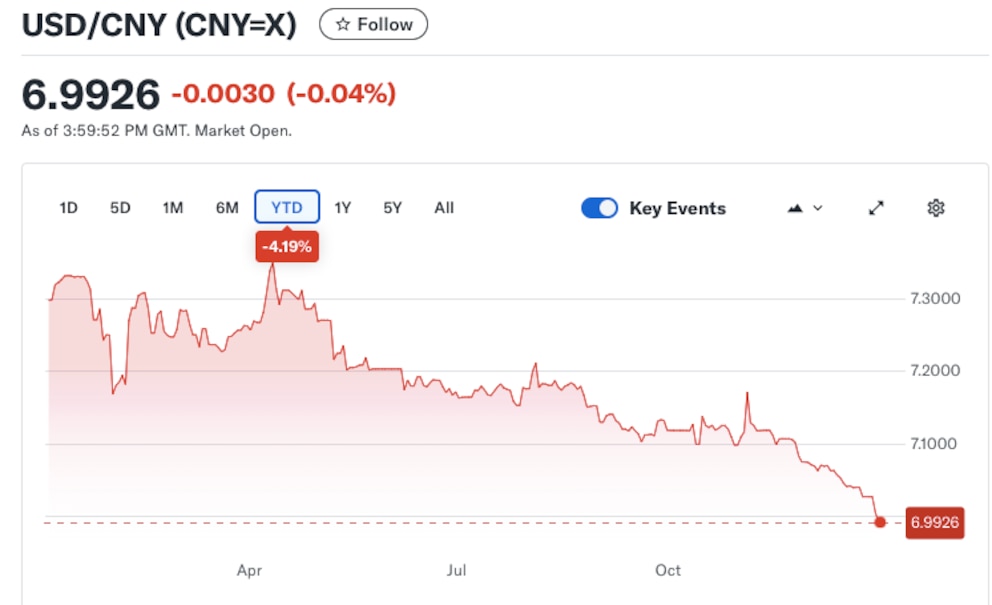Select the YTD time range
Viewport: 992px width, 605px height.
287,208
